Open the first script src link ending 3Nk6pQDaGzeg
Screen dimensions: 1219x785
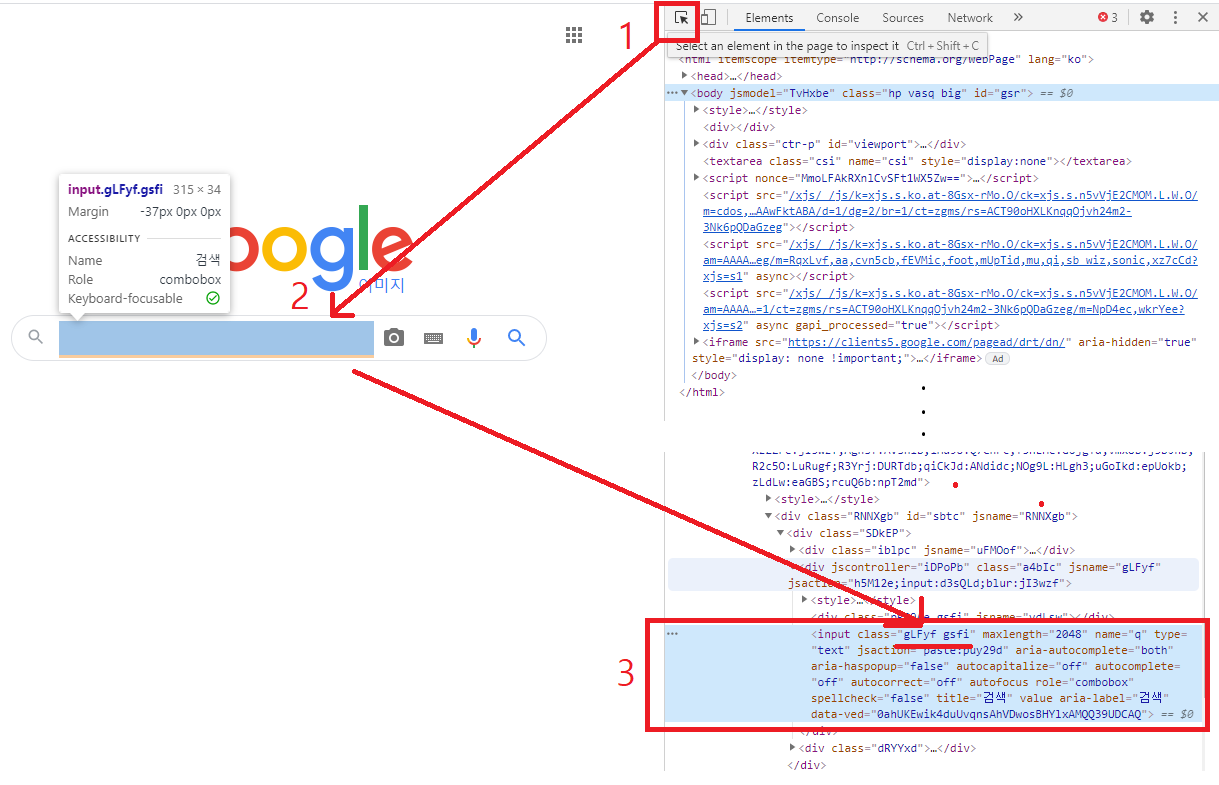(x=951, y=211)
